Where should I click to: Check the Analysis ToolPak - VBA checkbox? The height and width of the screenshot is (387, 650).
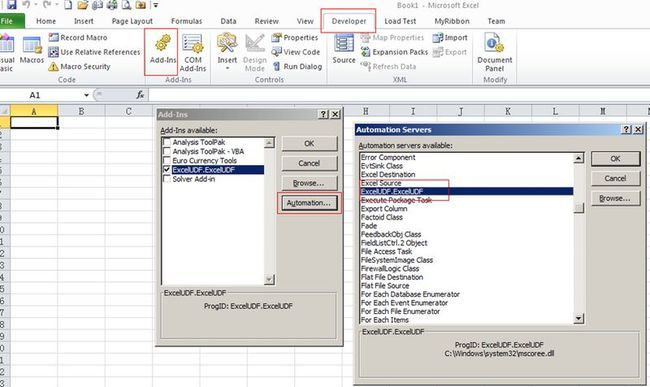point(167,151)
